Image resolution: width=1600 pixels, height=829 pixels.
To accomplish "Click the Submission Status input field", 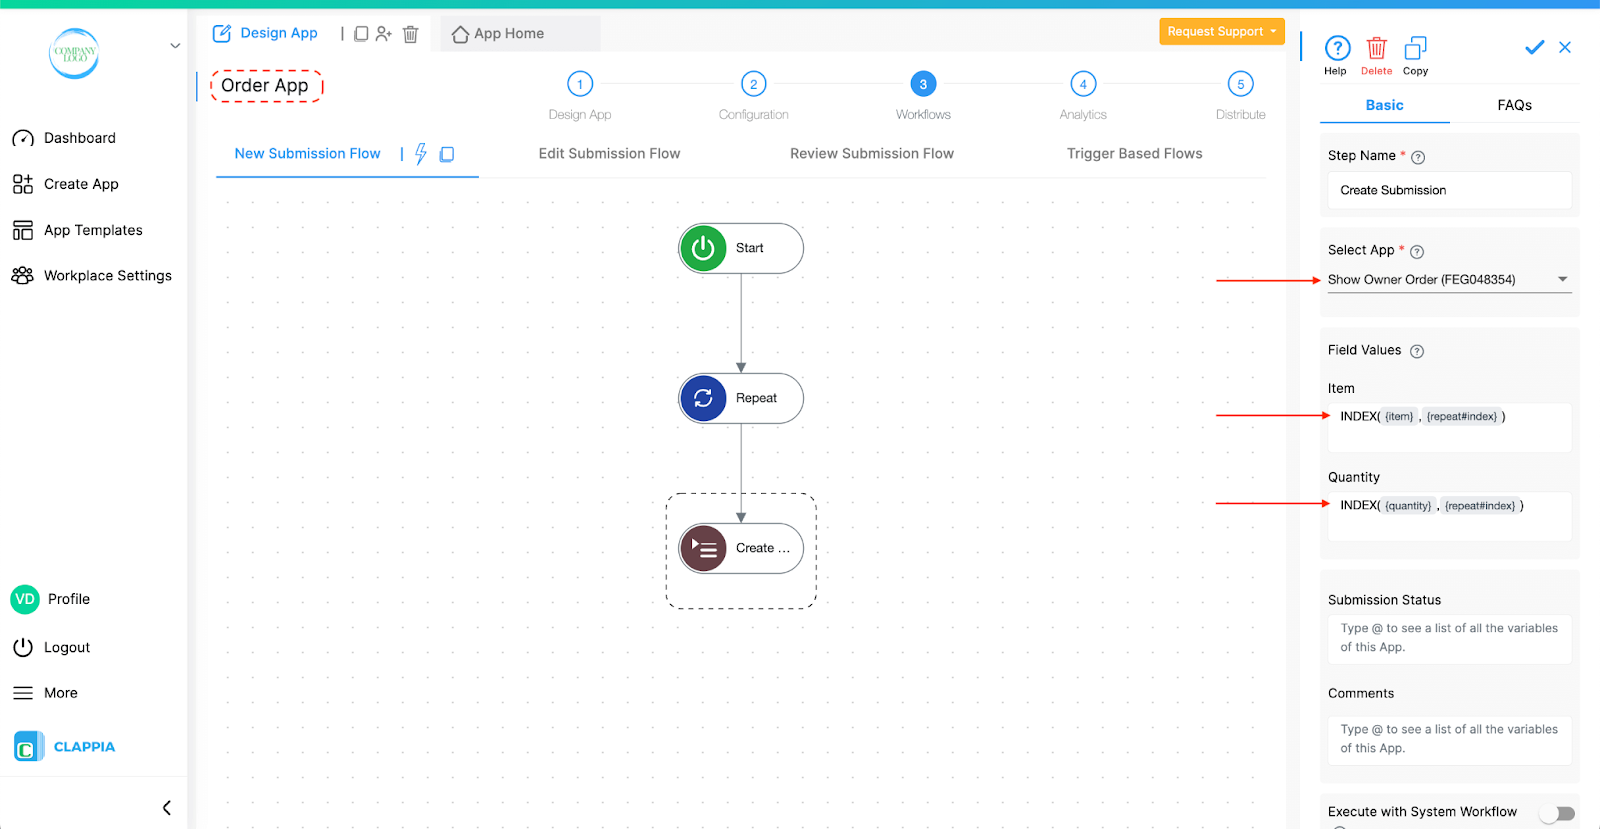I will 1449,638.
